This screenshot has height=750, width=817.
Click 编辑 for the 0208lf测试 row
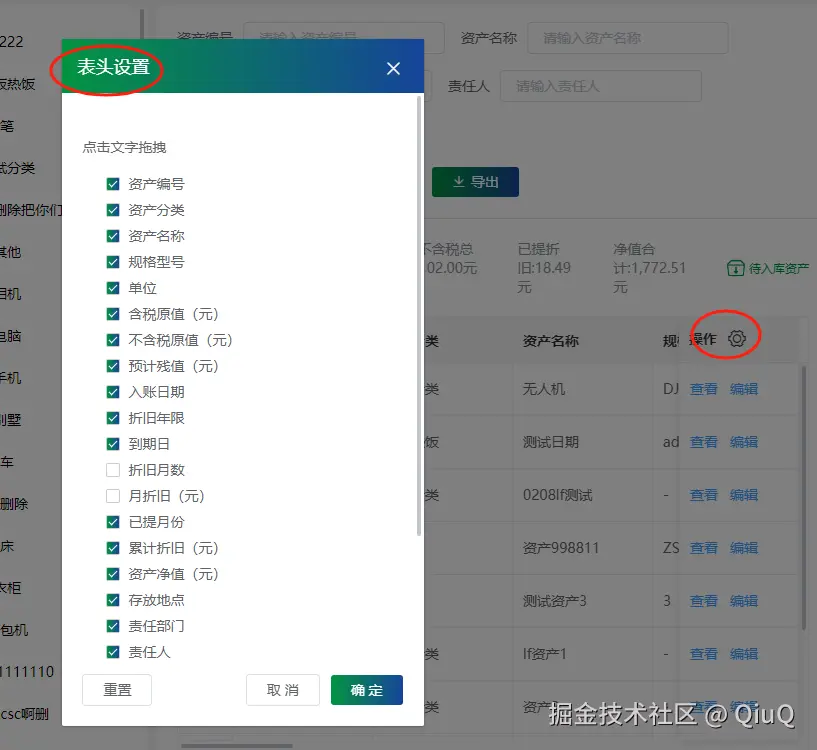click(744, 495)
